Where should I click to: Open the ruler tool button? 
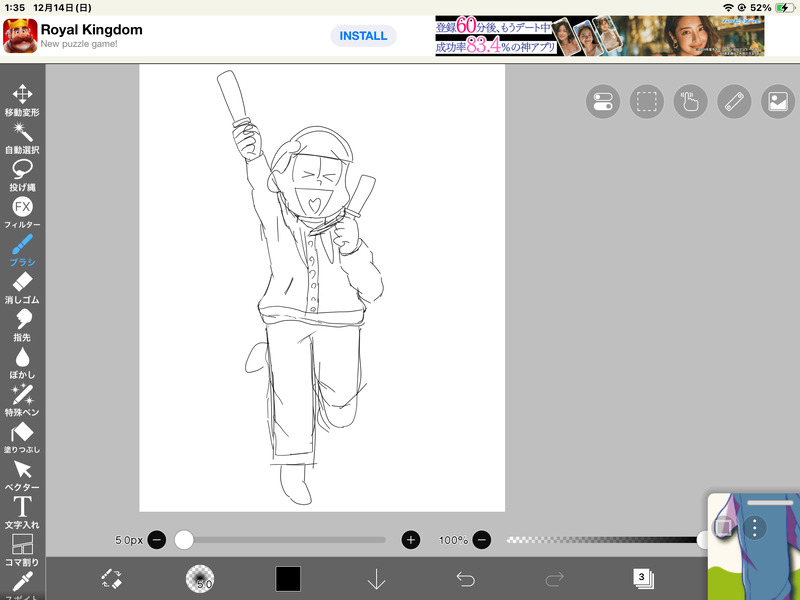(x=734, y=102)
